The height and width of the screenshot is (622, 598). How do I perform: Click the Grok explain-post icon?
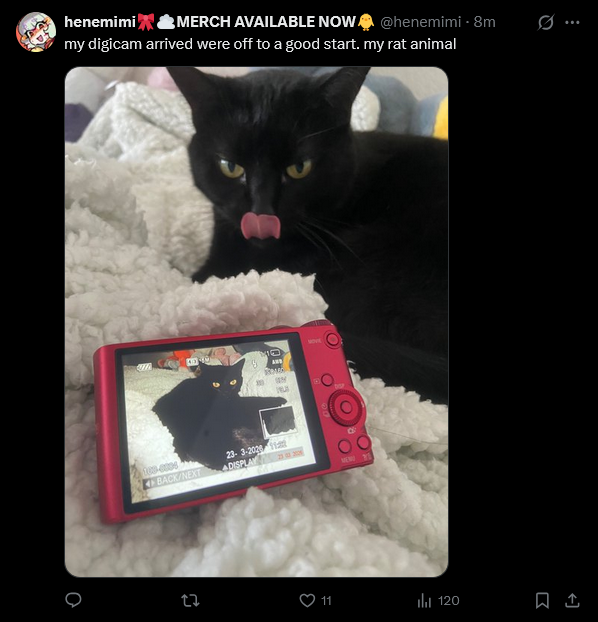coord(546,22)
